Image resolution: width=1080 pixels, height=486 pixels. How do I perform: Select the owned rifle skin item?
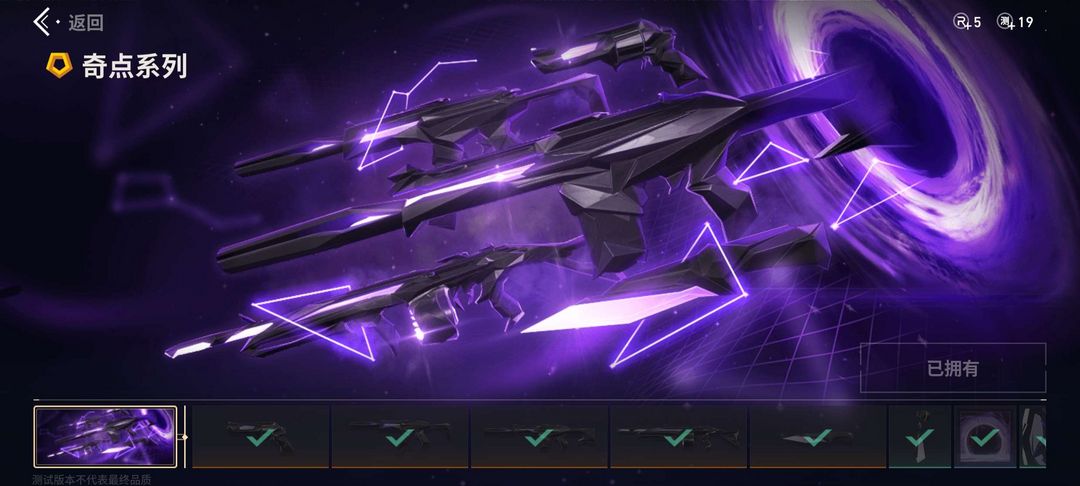pos(539,436)
